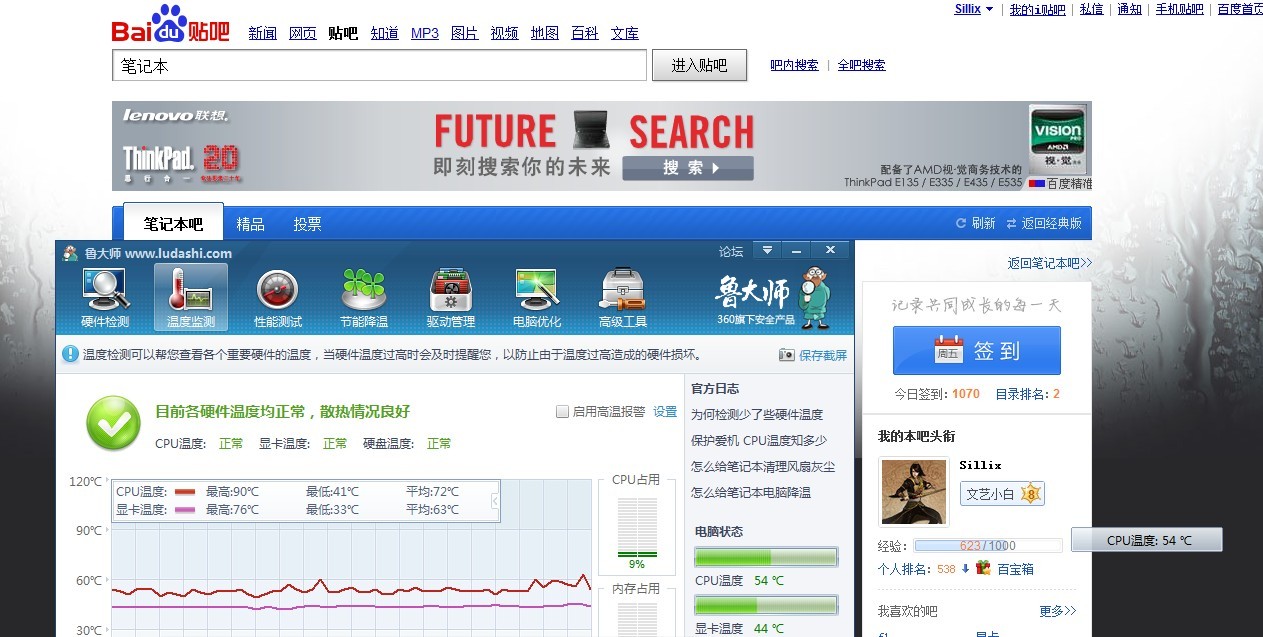Open 通知 link in top bar

1129,9
